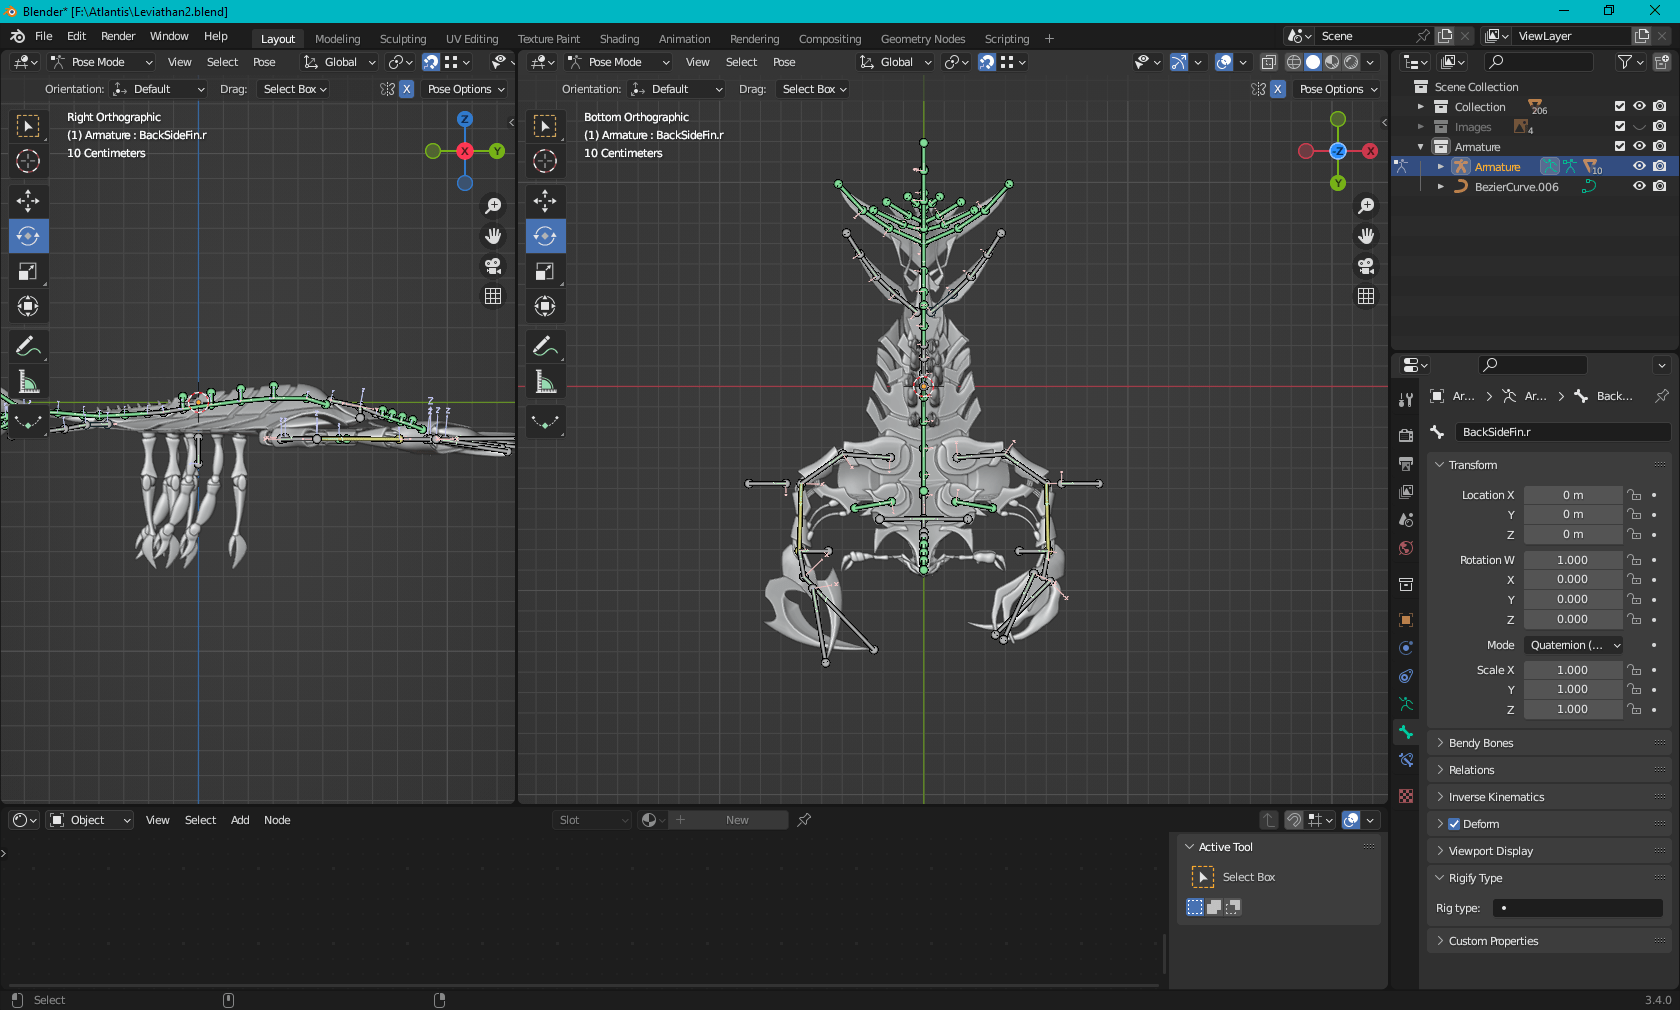Open the Bone properties tab
Image resolution: width=1680 pixels, height=1010 pixels.
tap(1405, 732)
